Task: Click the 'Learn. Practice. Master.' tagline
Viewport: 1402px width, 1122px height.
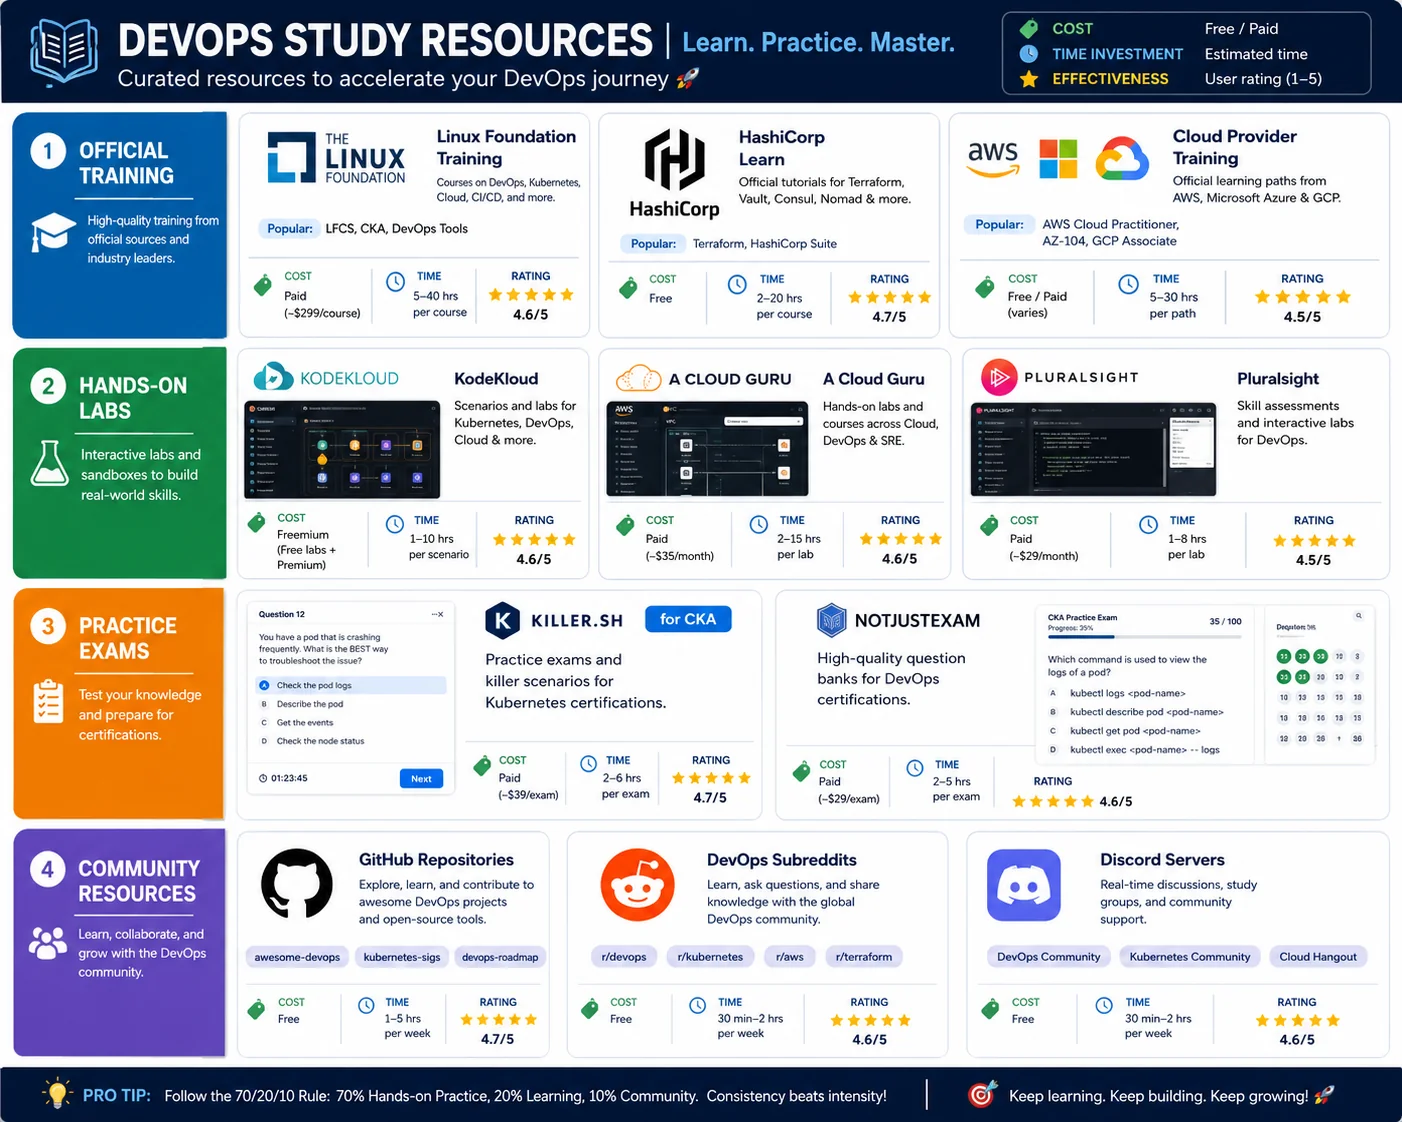Action: pyautogui.click(x=818, y=42)
